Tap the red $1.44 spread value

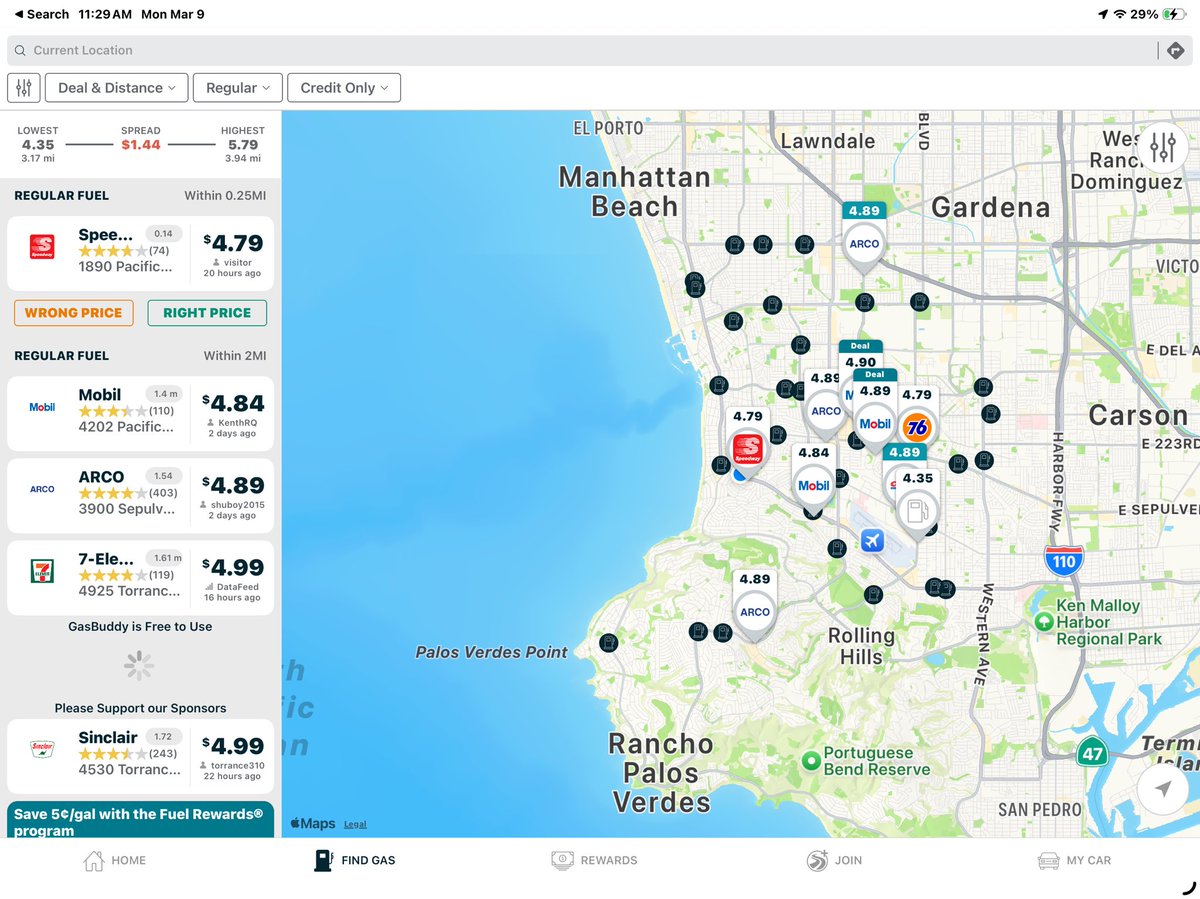pos(141,145)
